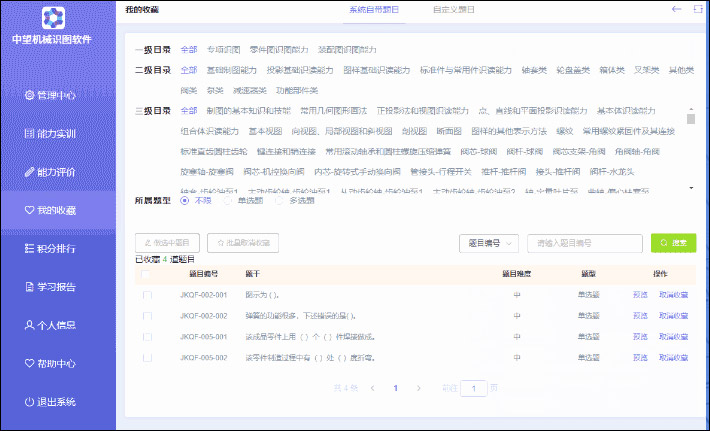Click the green 搜索 button

pos(673,242)
